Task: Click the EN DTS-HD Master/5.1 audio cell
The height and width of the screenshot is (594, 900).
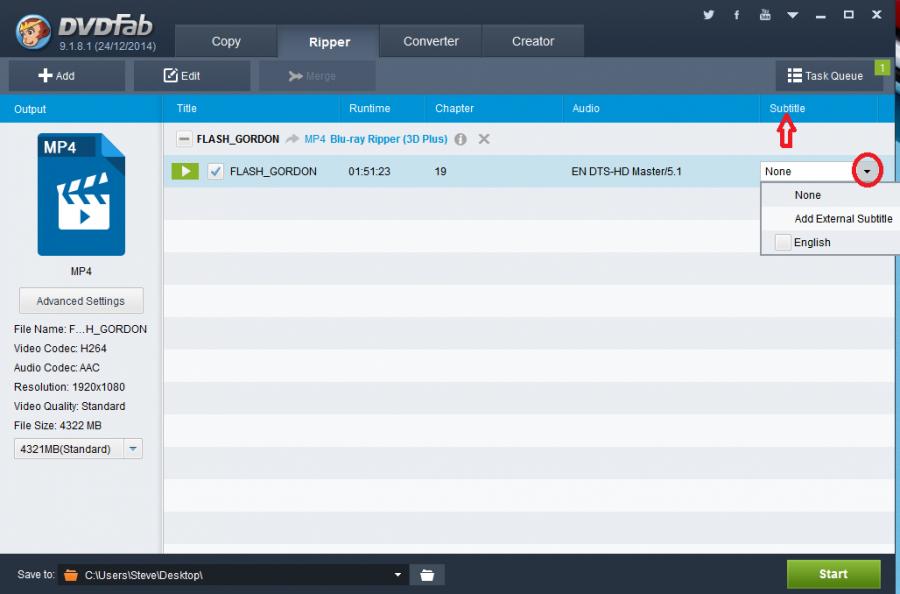Action: click(x=626, y=171)
